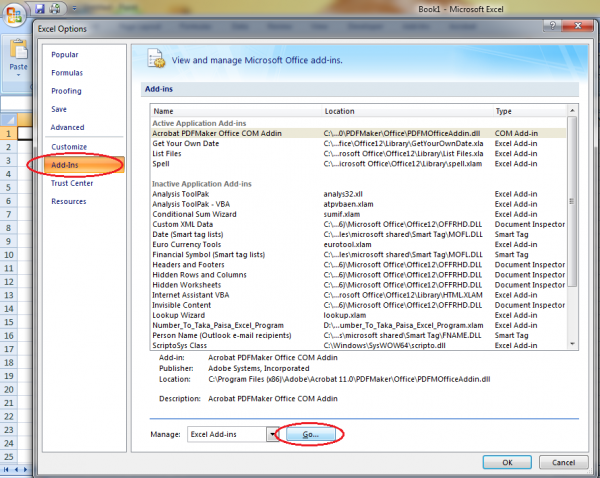Click scroll up arrow of add-ins list
Image resolution: width=600 pixels, height=478 pixels.
572,111
